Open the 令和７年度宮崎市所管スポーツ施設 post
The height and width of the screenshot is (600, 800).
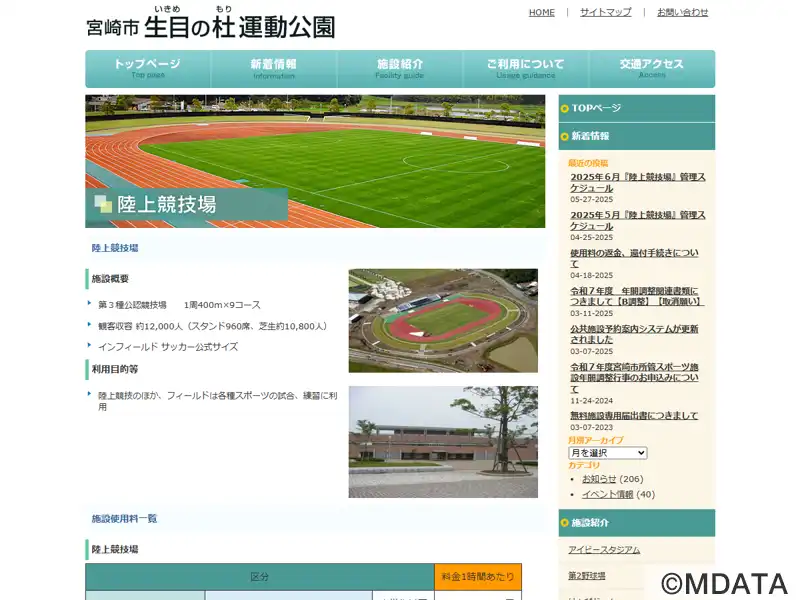pos(634,378)
